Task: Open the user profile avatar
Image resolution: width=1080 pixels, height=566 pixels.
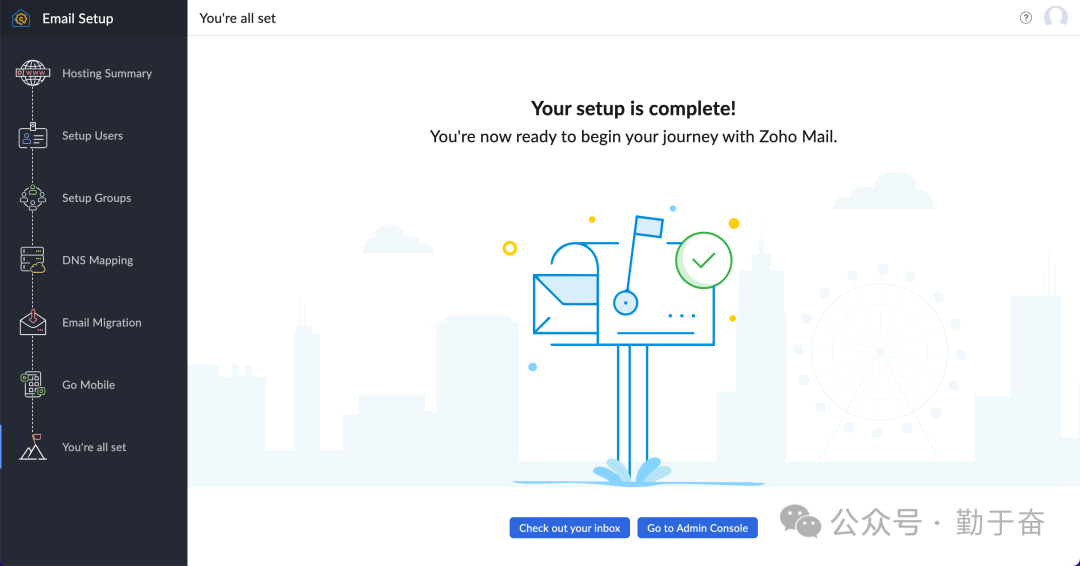Action: point(1055,18)
